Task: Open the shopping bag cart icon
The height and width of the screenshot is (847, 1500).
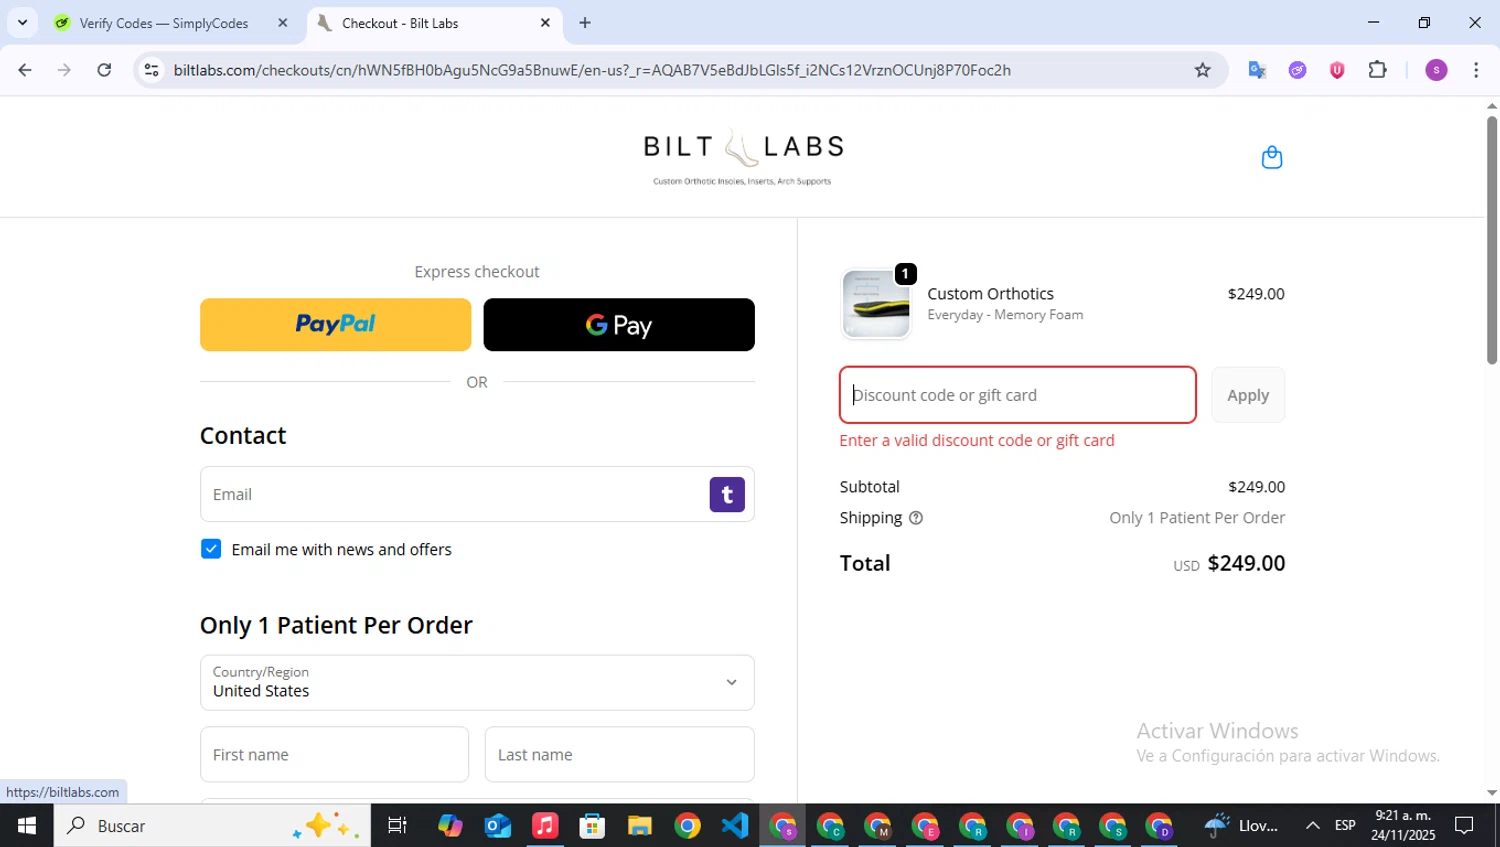Action: (x=1271, y=157)
